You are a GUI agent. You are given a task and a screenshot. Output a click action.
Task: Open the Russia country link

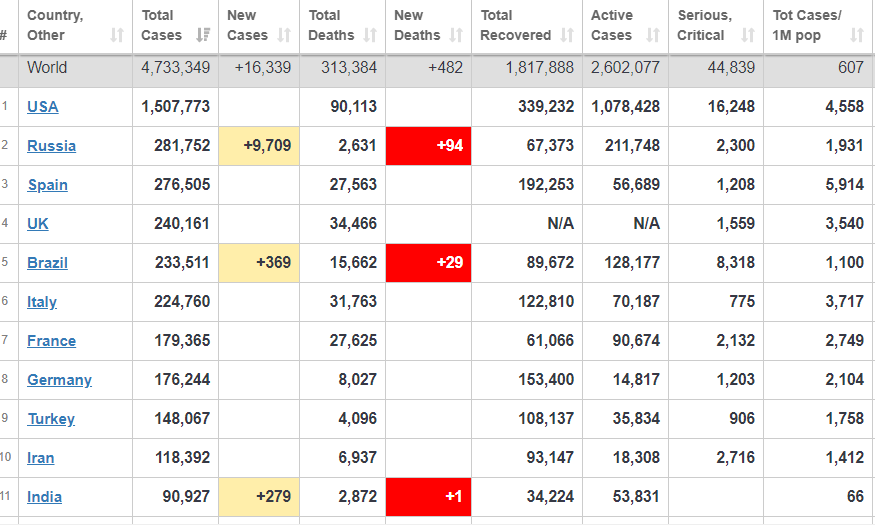point(51,146)
